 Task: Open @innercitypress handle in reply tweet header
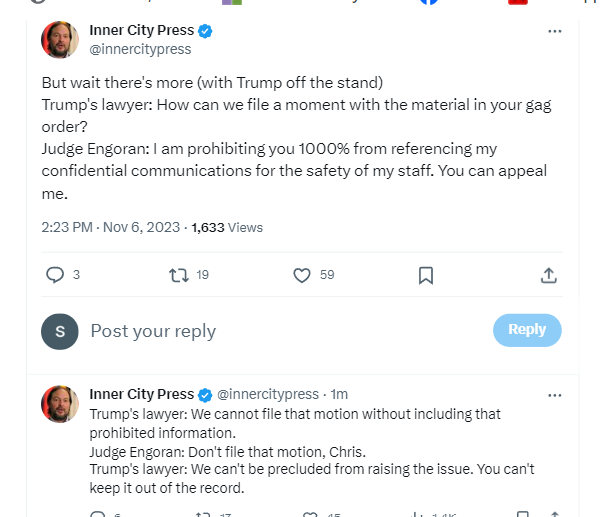[268, 394]
